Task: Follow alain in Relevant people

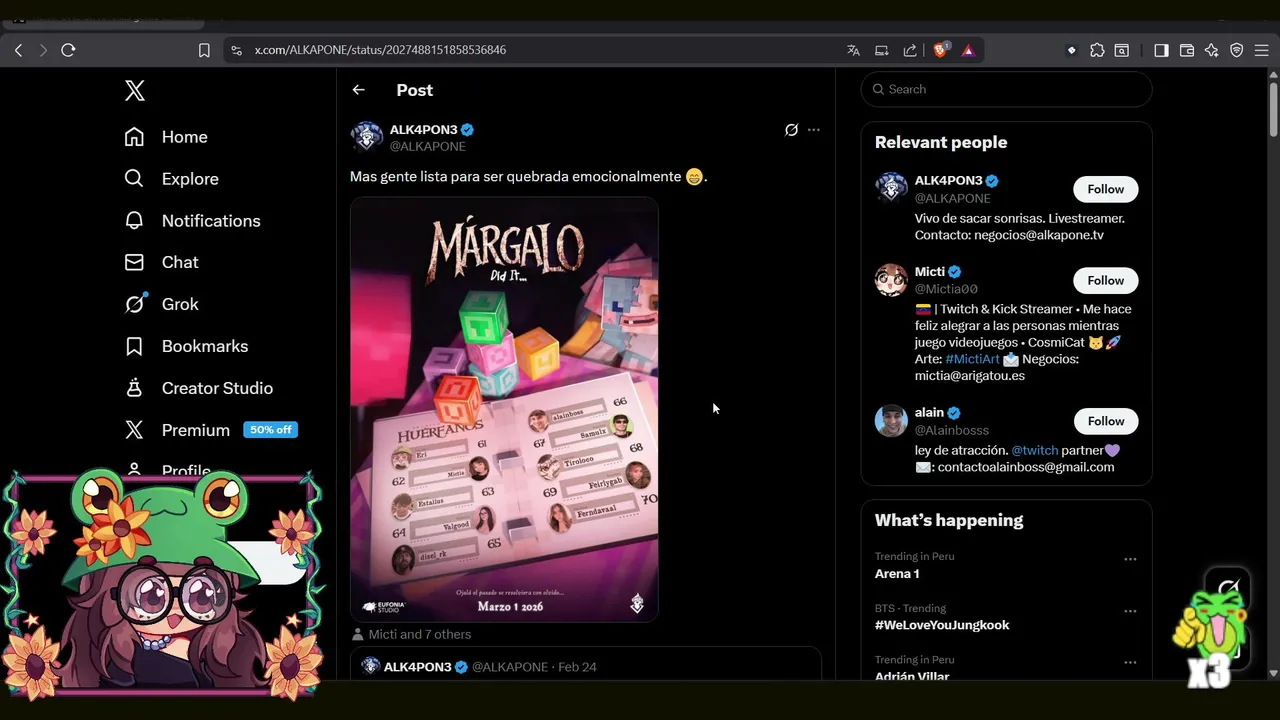Action: [x=1106, y=421]
